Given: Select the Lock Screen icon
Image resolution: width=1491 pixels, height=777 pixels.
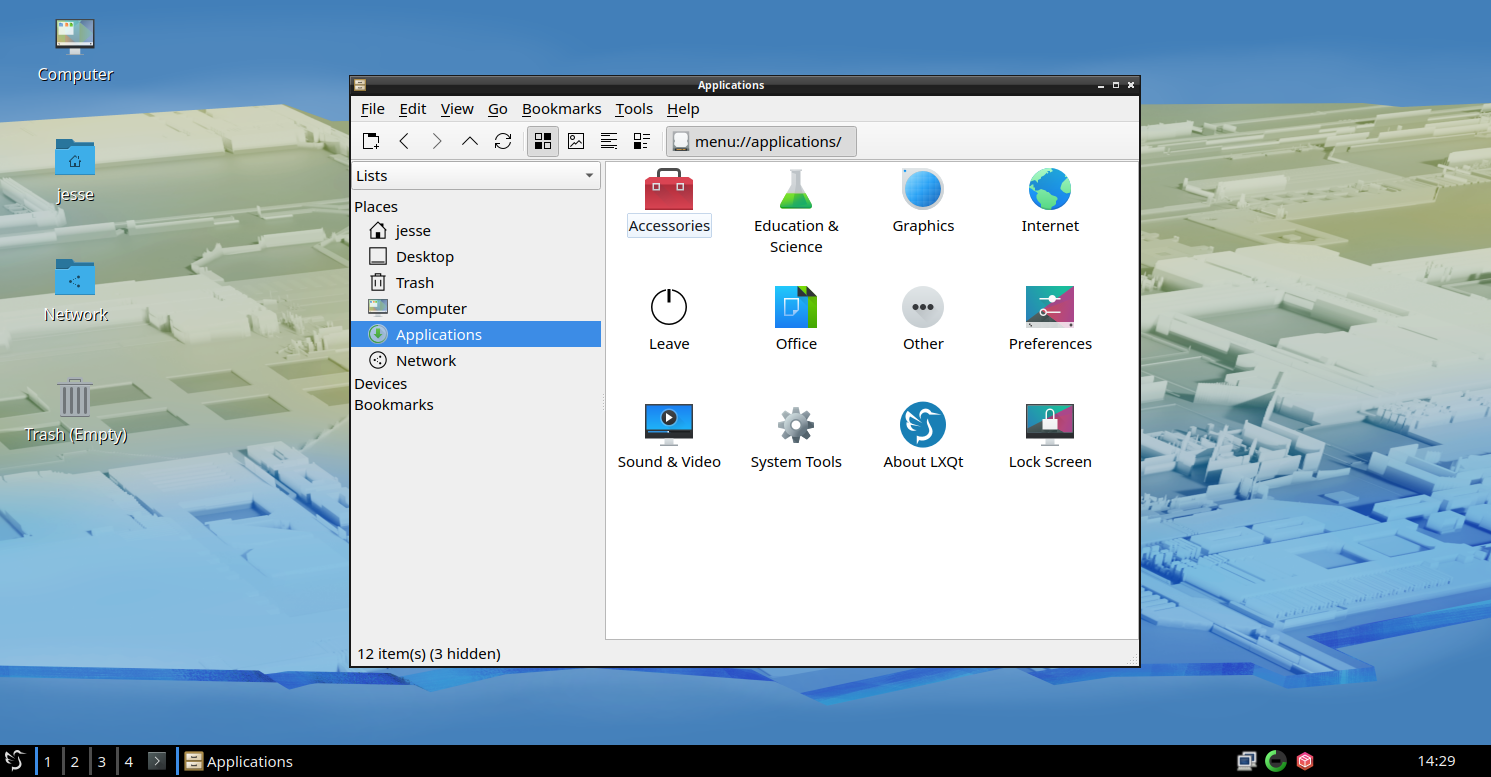Looking at the screenshot, I should [x=1050, y=425].
